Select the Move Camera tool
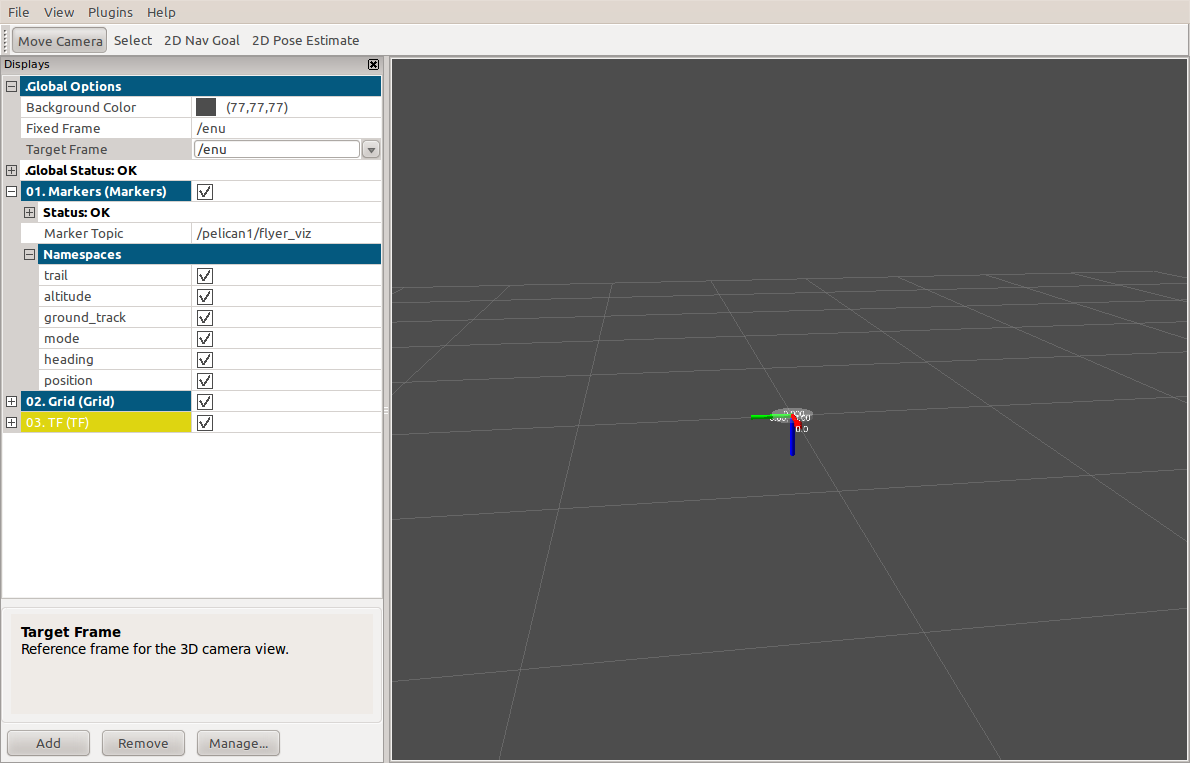 (59, 41)
